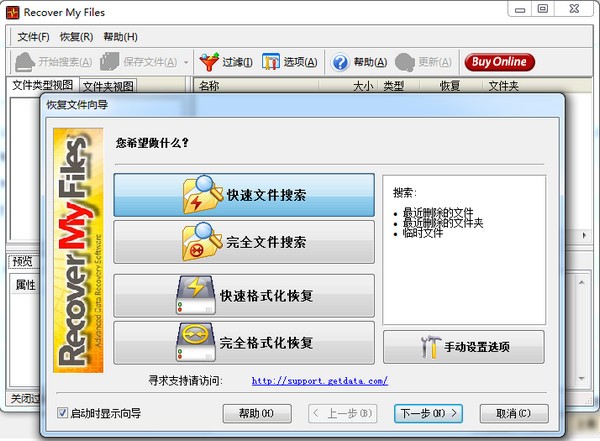This screenshot has width=600, height=441.
Task: Click the 恢复文件向导 dialog title
Action: click(77, 105)
